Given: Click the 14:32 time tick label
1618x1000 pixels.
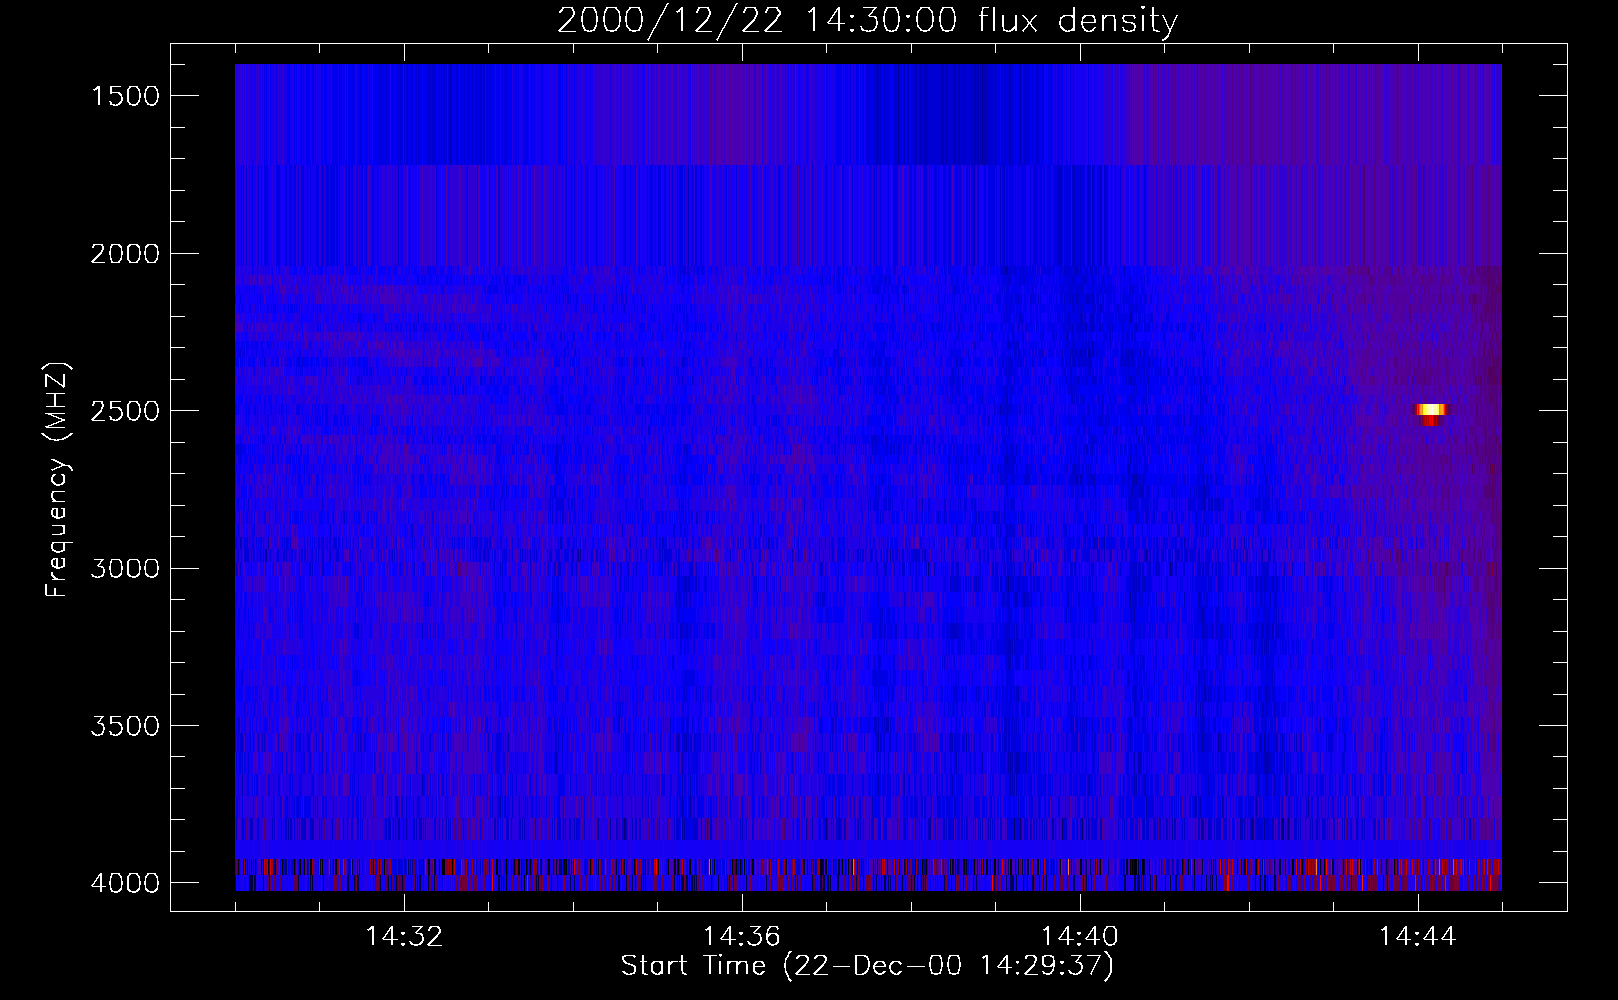Looking at the screenshot, I should [404, 937].
